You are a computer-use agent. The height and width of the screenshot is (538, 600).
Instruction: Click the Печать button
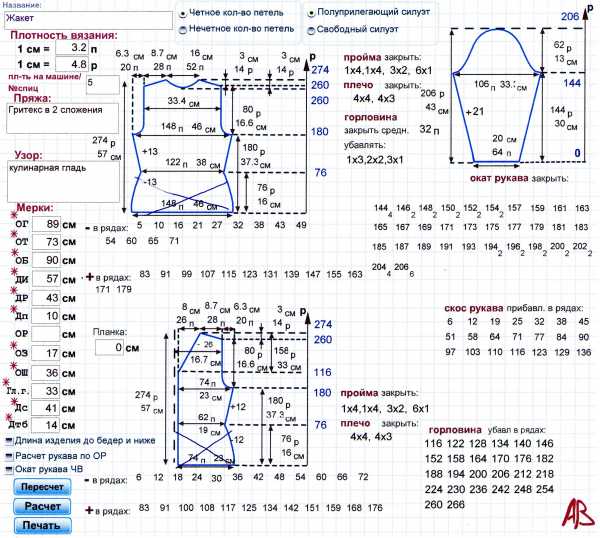click(41, 525)
